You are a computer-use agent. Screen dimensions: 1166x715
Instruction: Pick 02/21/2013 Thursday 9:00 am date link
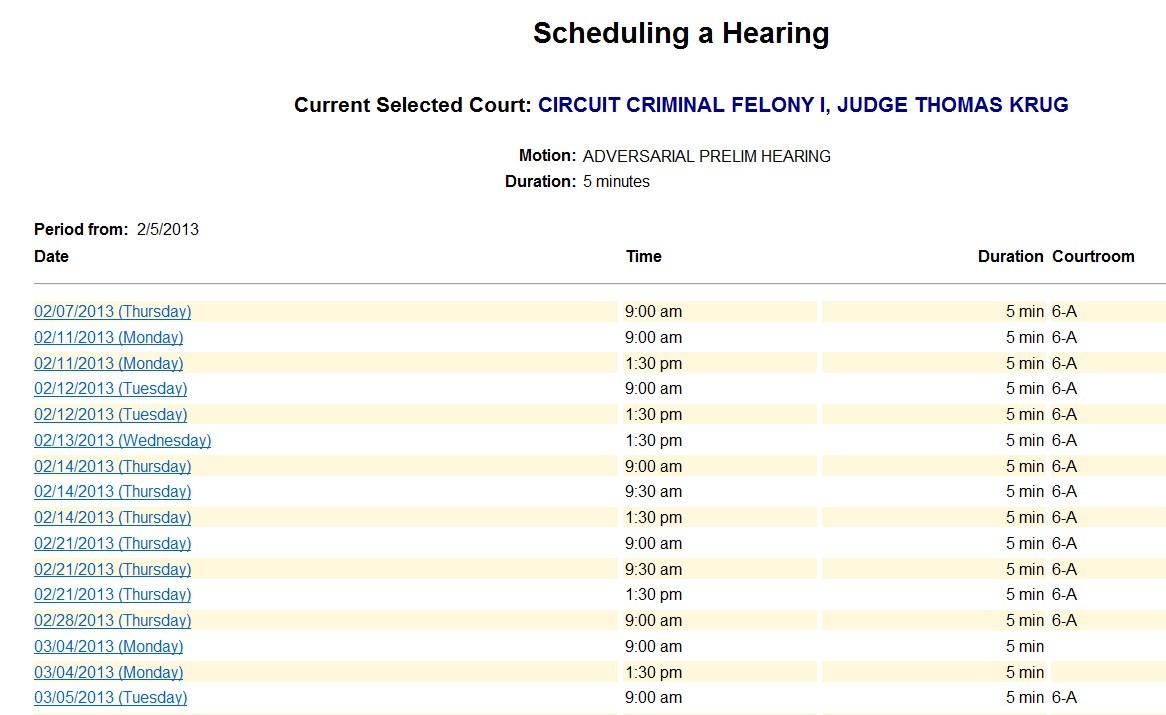tap(112, 544)
